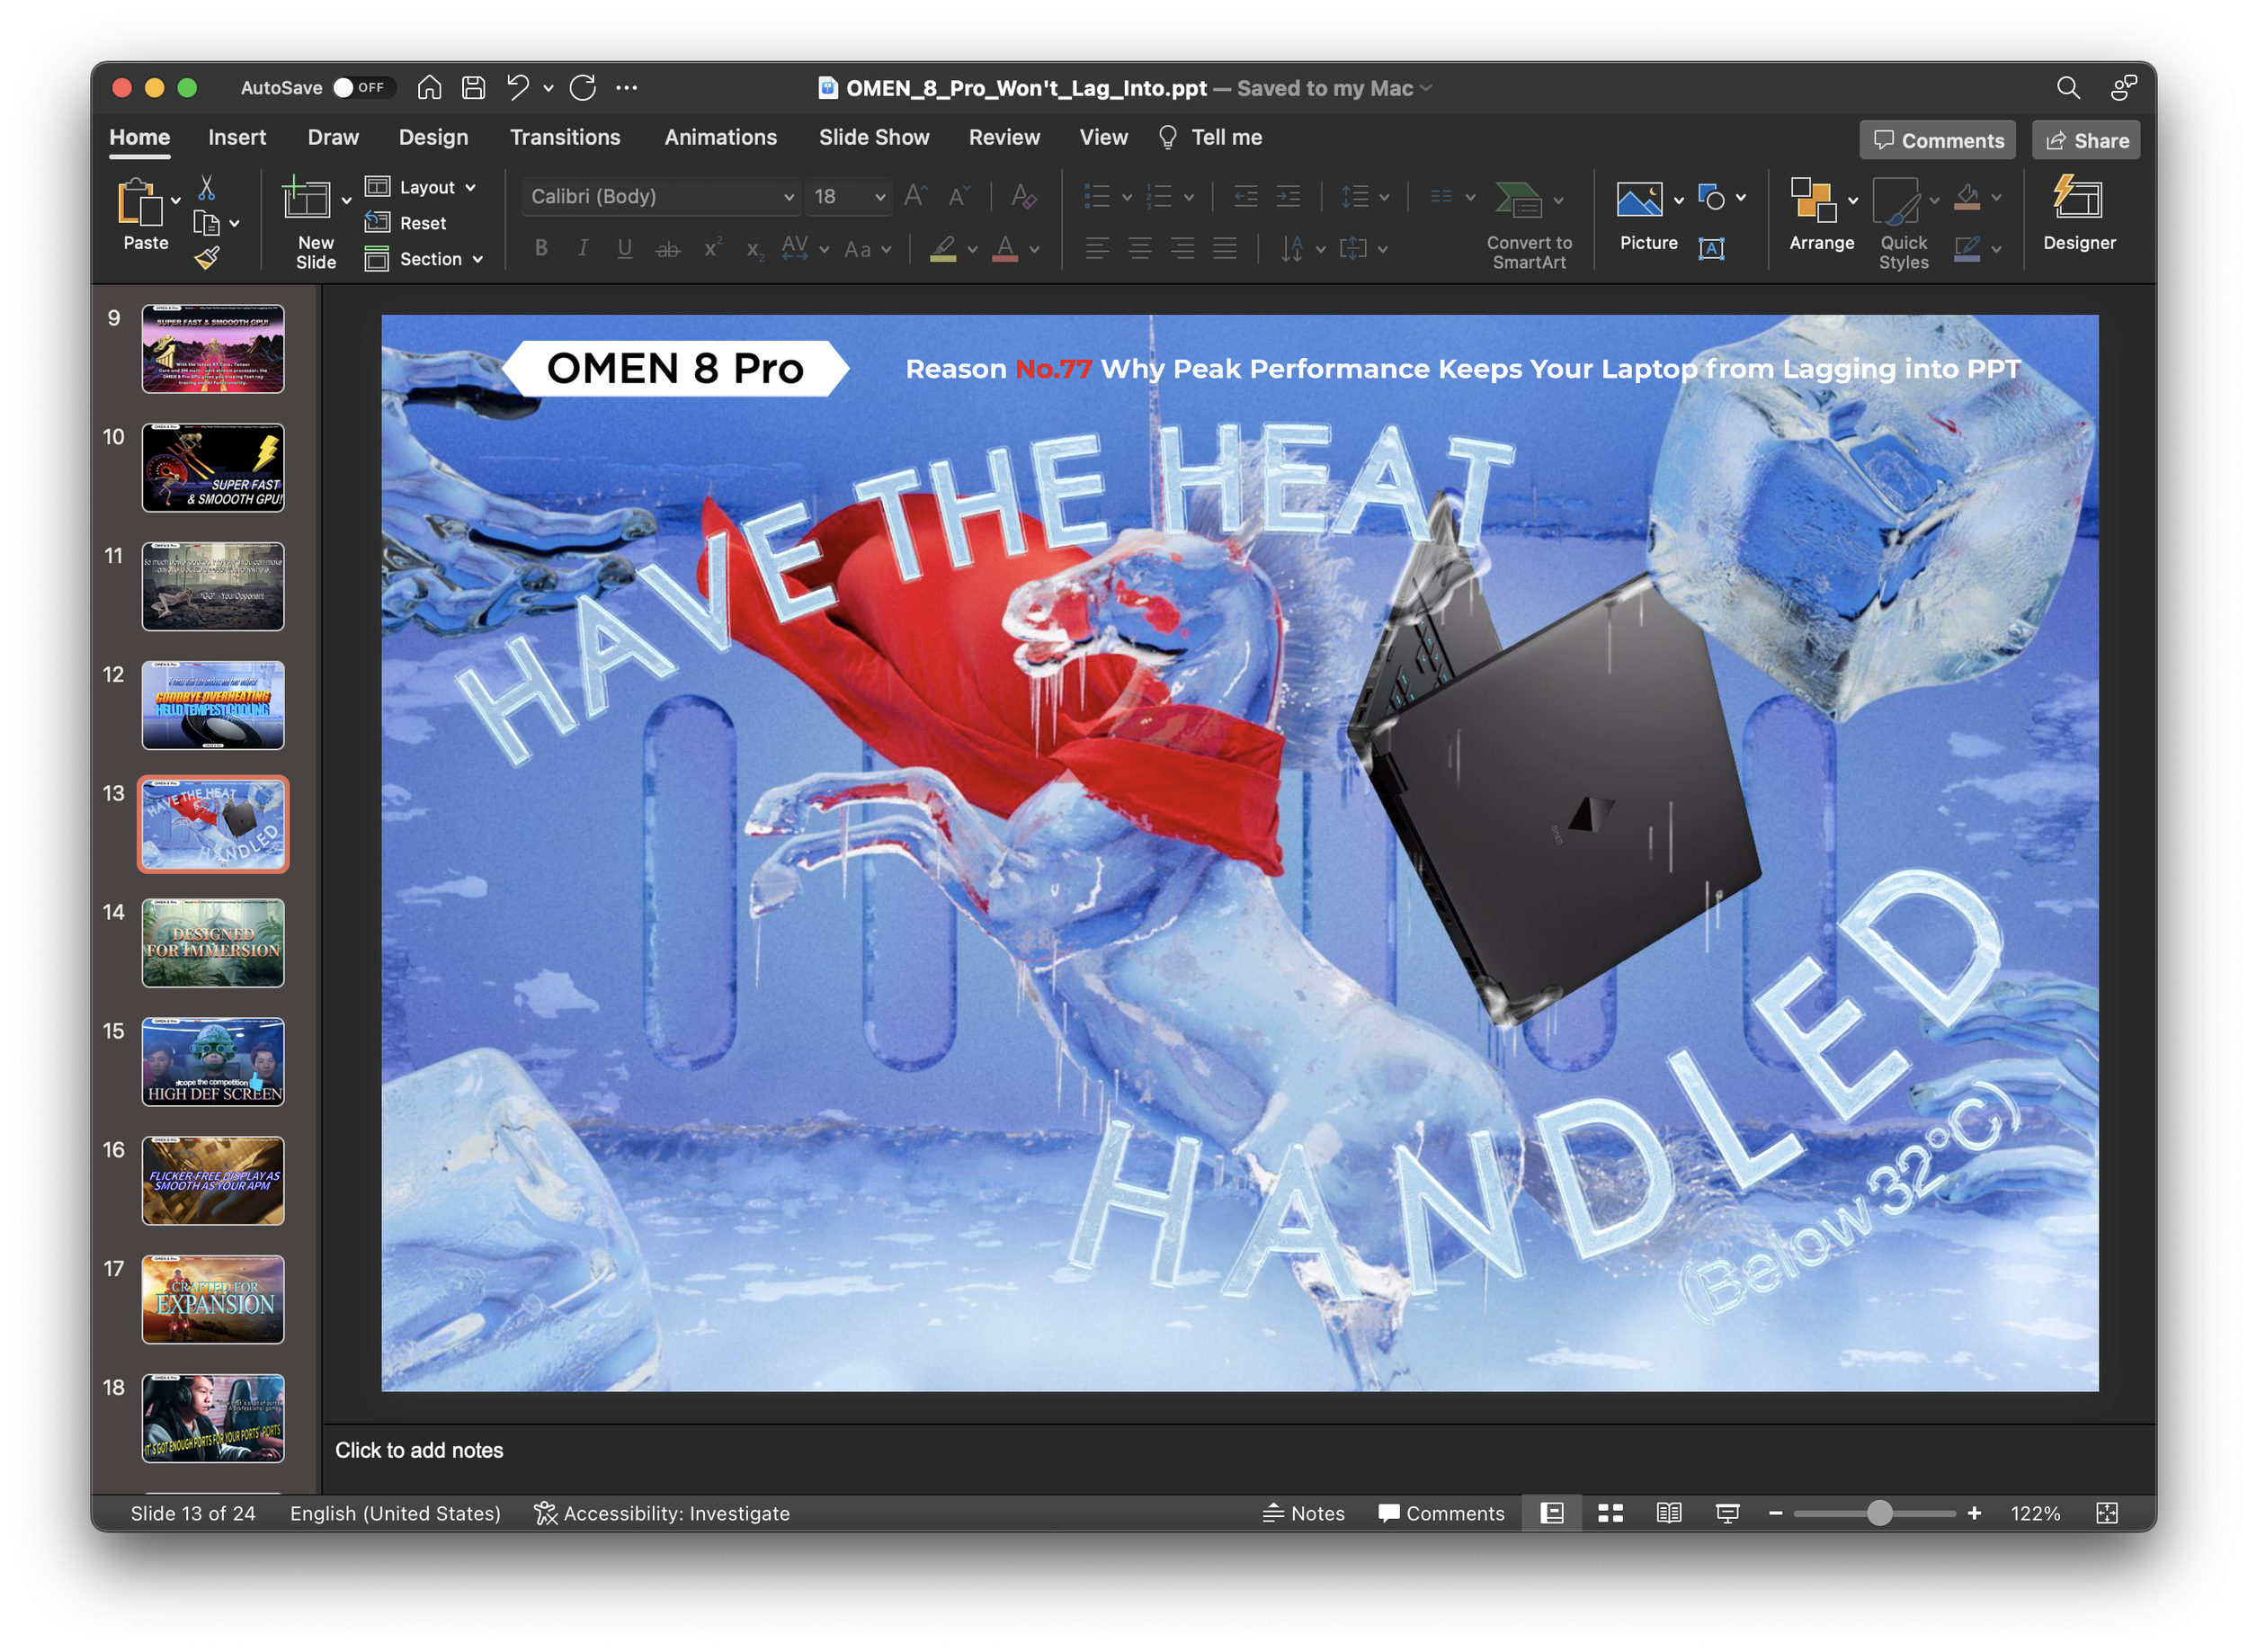Open Accessibility: Investigate checker
The width and height of the screenshot is (2248, 1652).
click(661, 1513)
